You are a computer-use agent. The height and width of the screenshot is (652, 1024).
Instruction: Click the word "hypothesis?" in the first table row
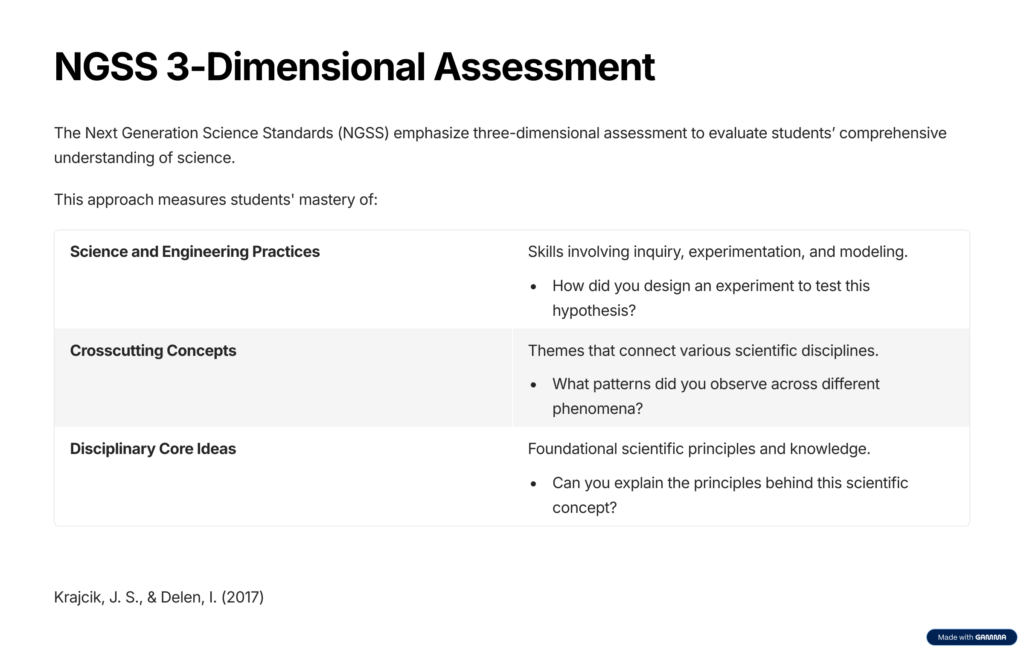coord(594,311)
